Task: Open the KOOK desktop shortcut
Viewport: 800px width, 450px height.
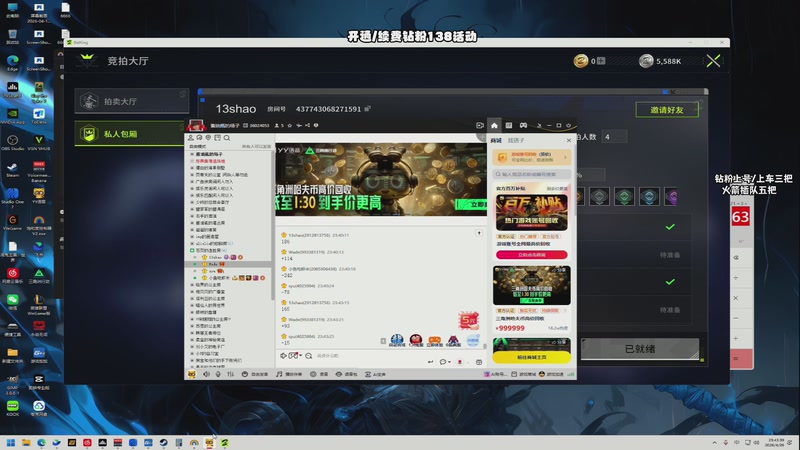Action: (x=13, y=408)
